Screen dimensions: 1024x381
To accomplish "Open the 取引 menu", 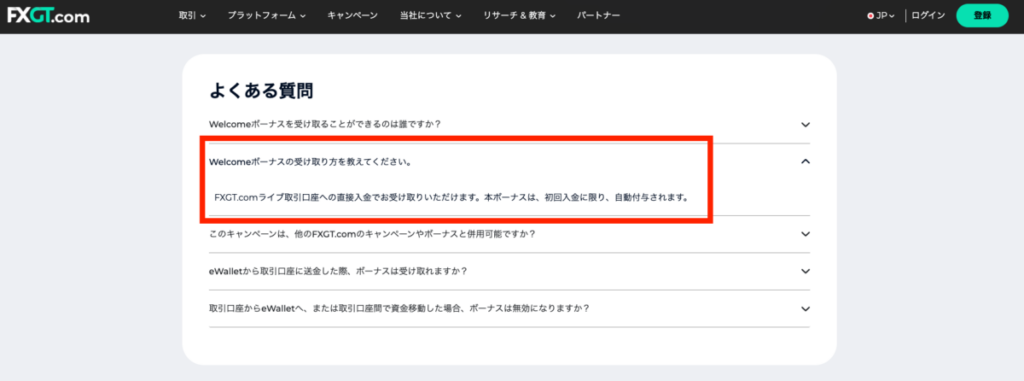I will (192, 16).
